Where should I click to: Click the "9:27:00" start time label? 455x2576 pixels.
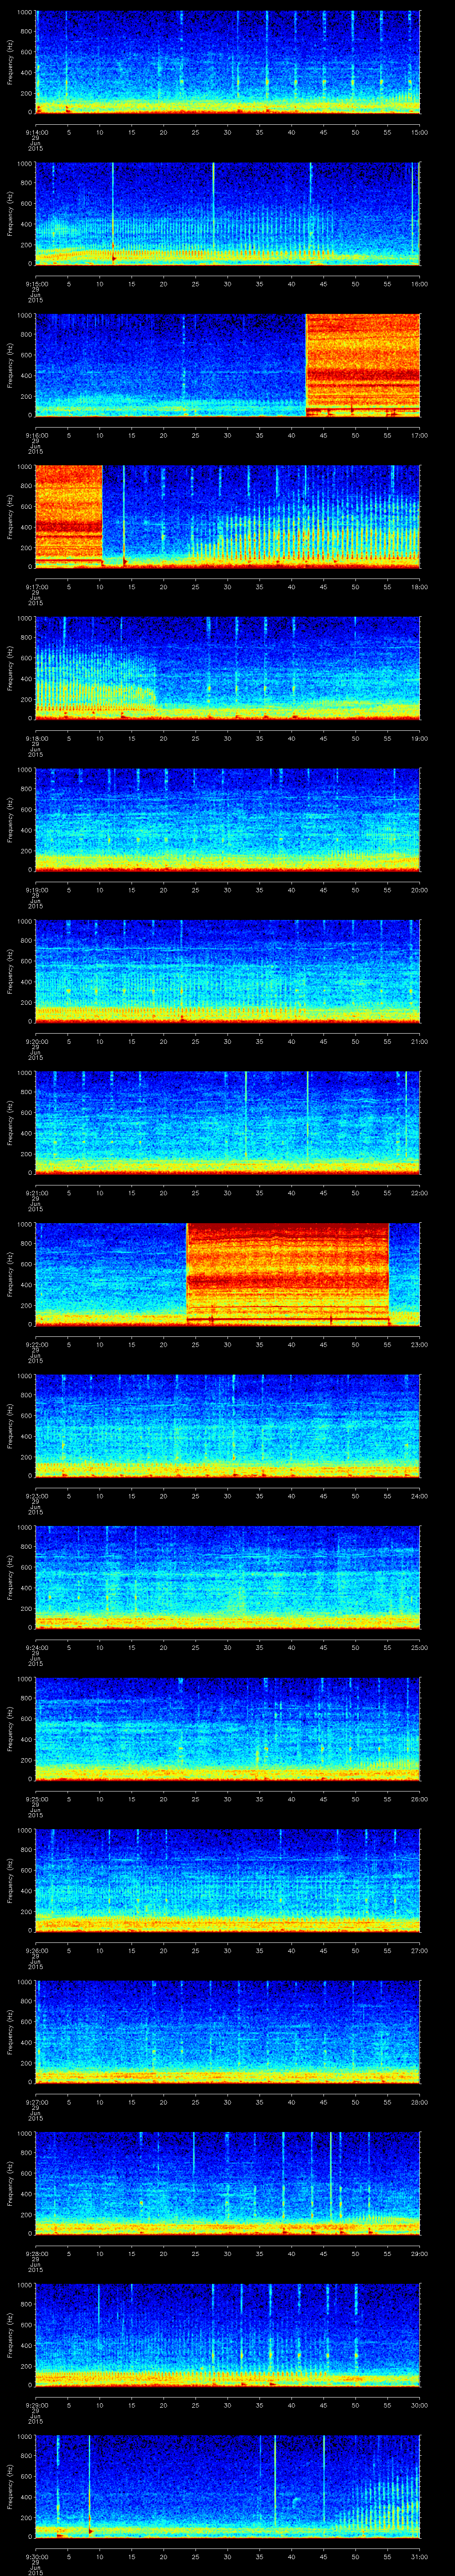tap(37, 2102)
